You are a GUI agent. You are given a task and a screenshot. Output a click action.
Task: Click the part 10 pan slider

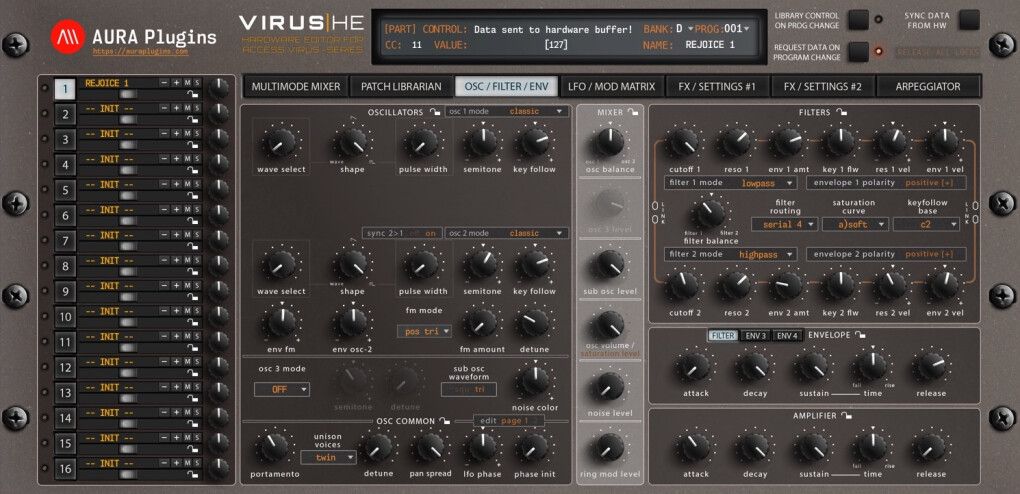(128, 322)
